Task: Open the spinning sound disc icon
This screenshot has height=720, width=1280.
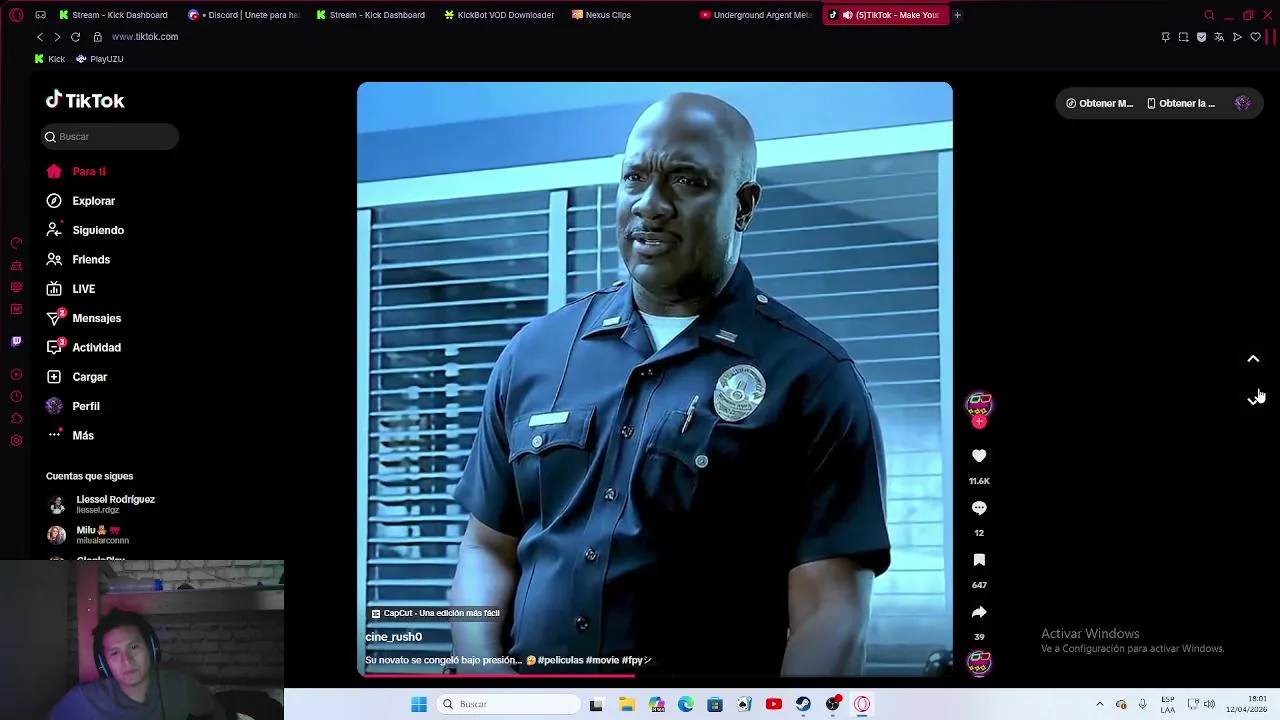Action: click(979, 662)
